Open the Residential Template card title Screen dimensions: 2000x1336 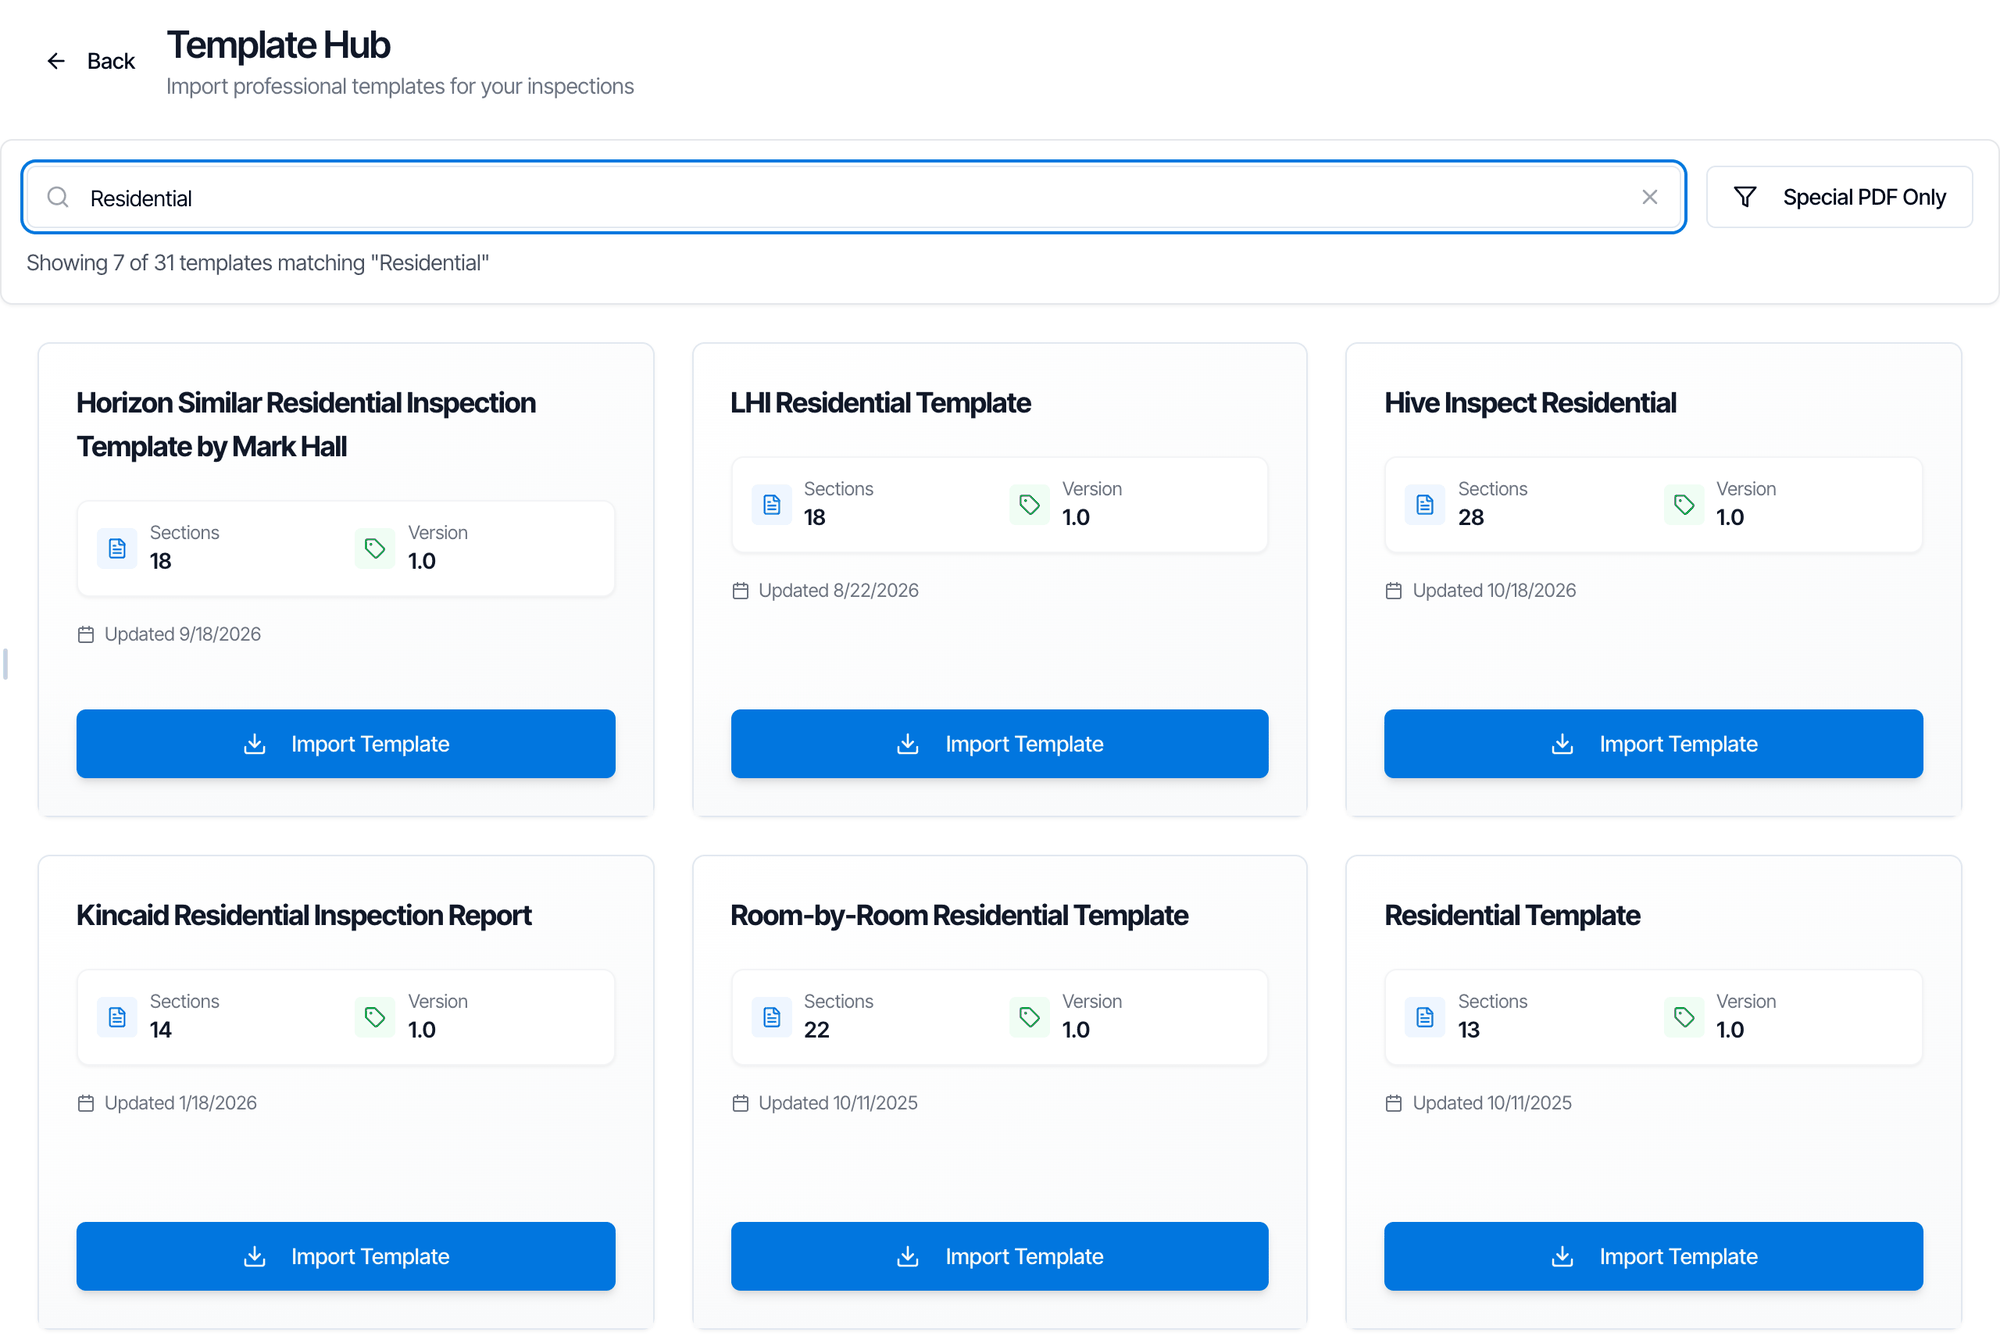point(1512,915)
